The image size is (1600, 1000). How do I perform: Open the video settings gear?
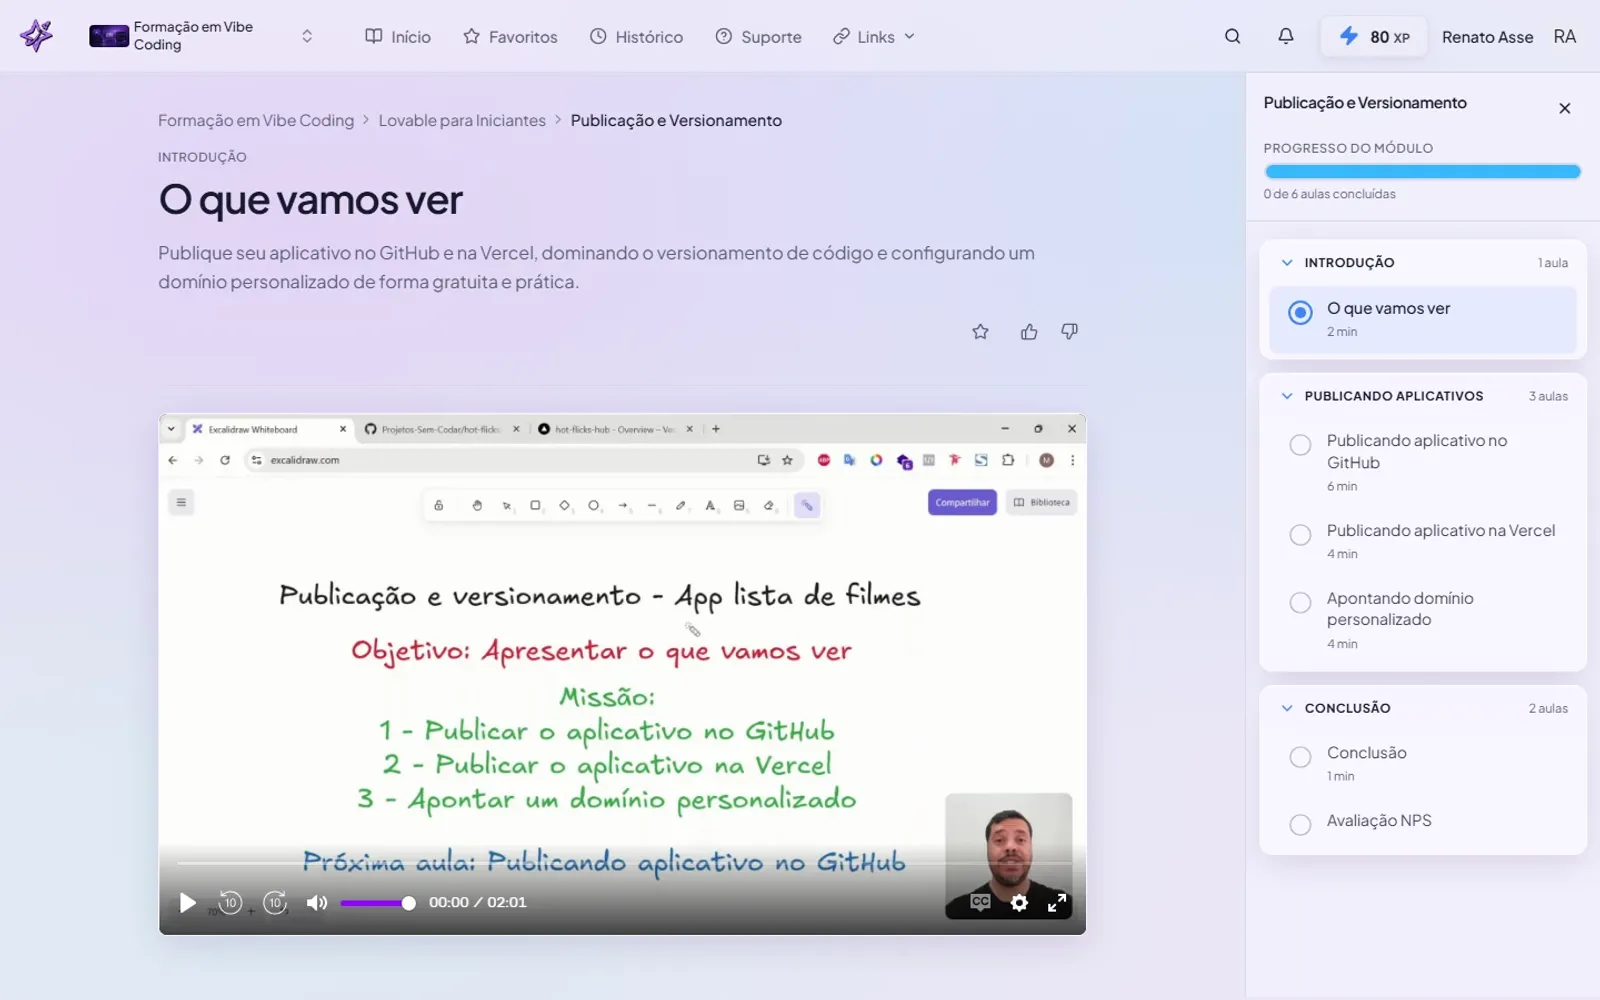(1019, 903)
